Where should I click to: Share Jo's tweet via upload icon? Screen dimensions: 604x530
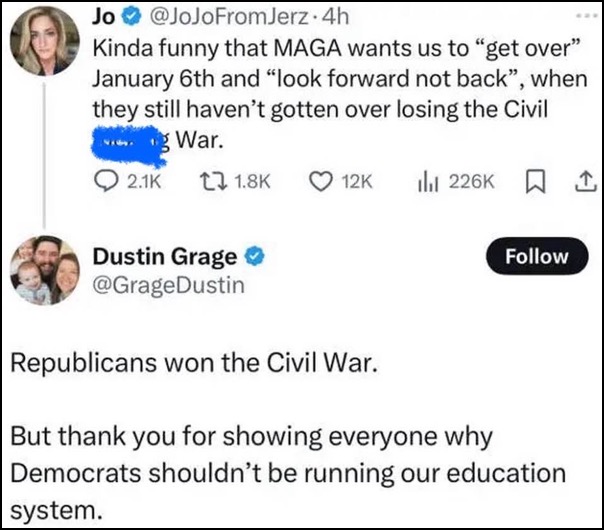pos(586,182)
